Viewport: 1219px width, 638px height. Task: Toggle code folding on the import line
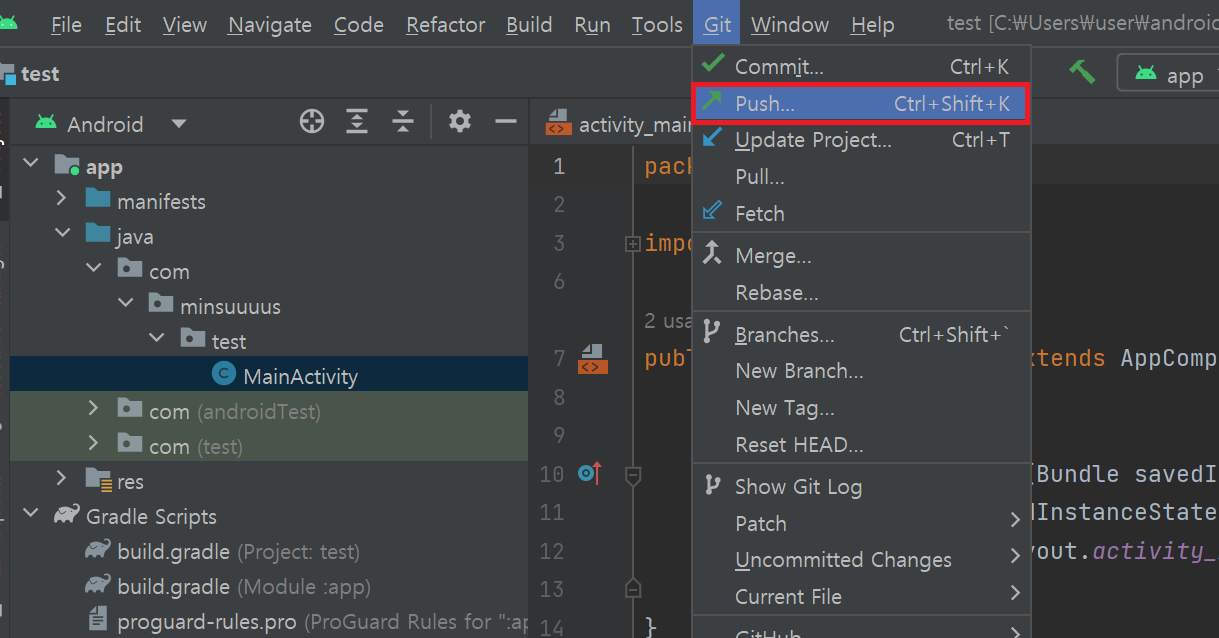632,244
